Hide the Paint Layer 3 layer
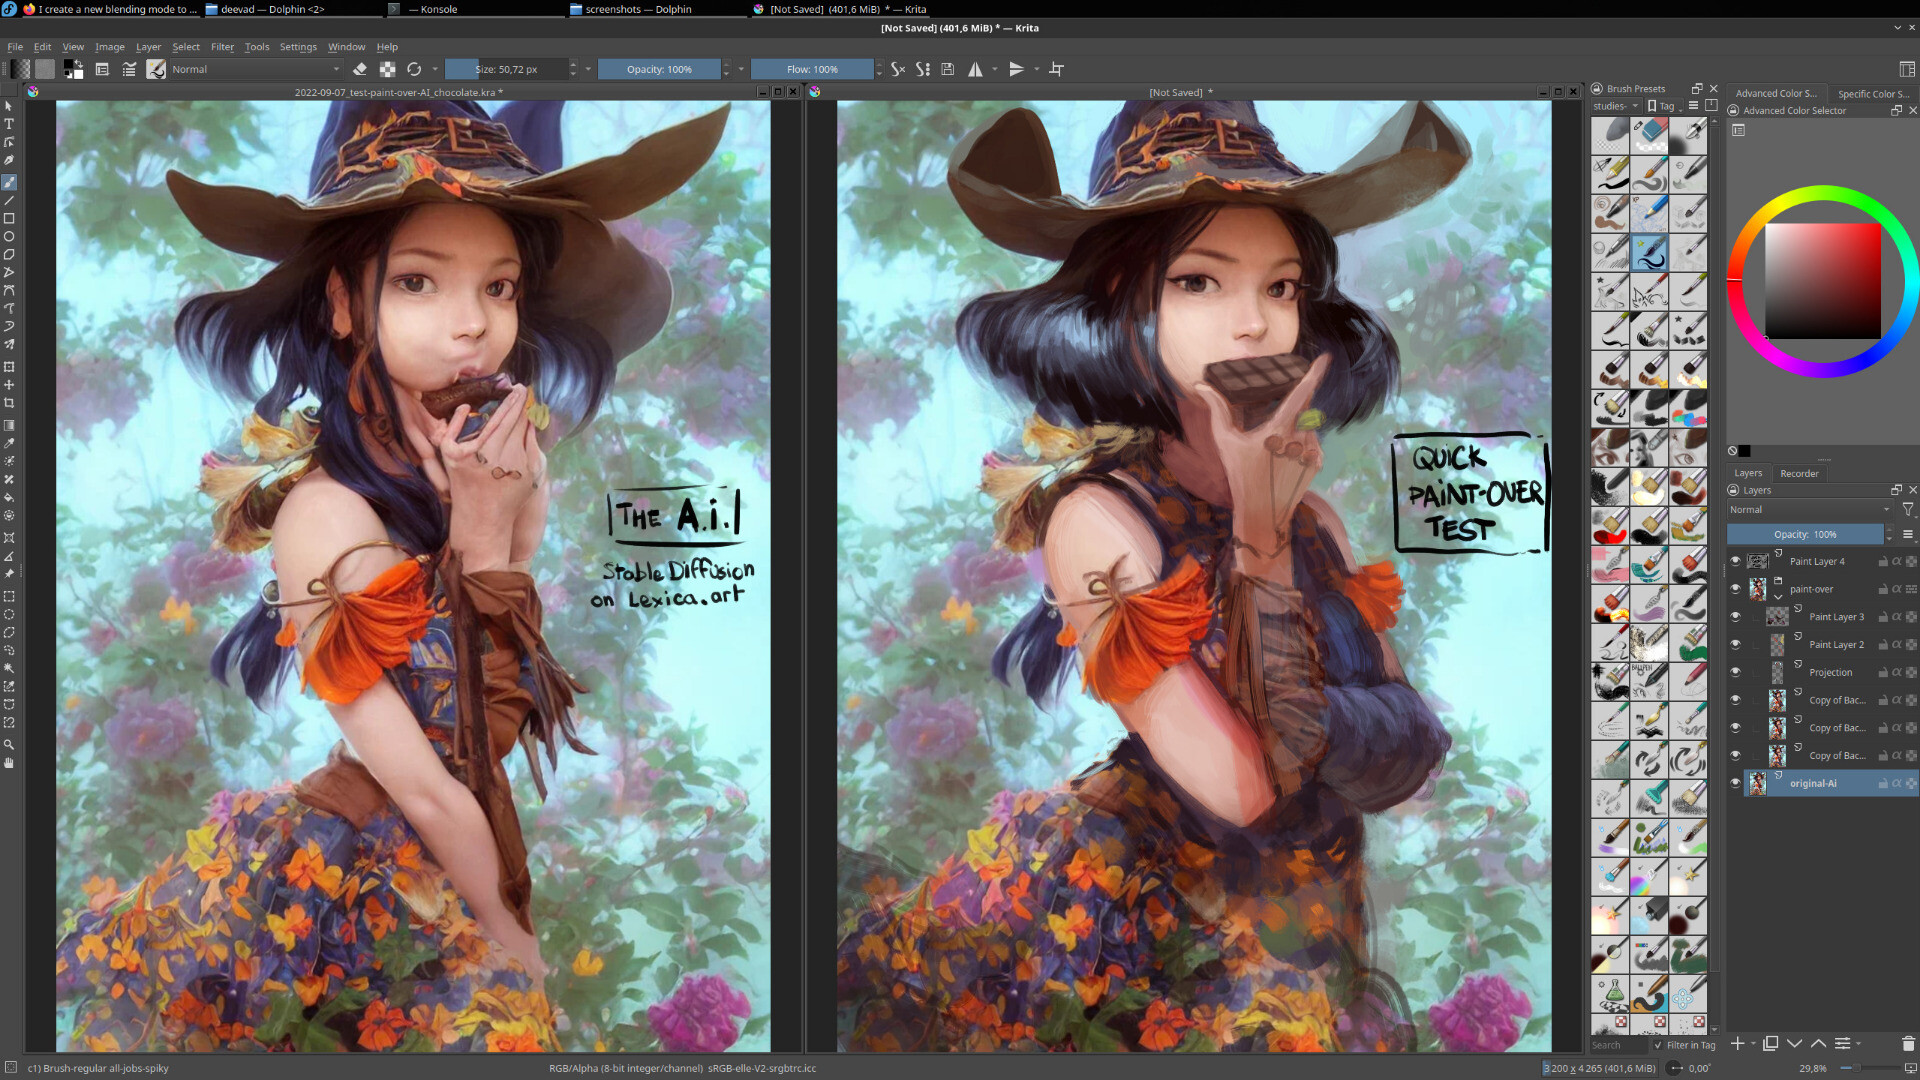The width and height of the screenshot is (1920, 1080). [x=1736, y=617]
